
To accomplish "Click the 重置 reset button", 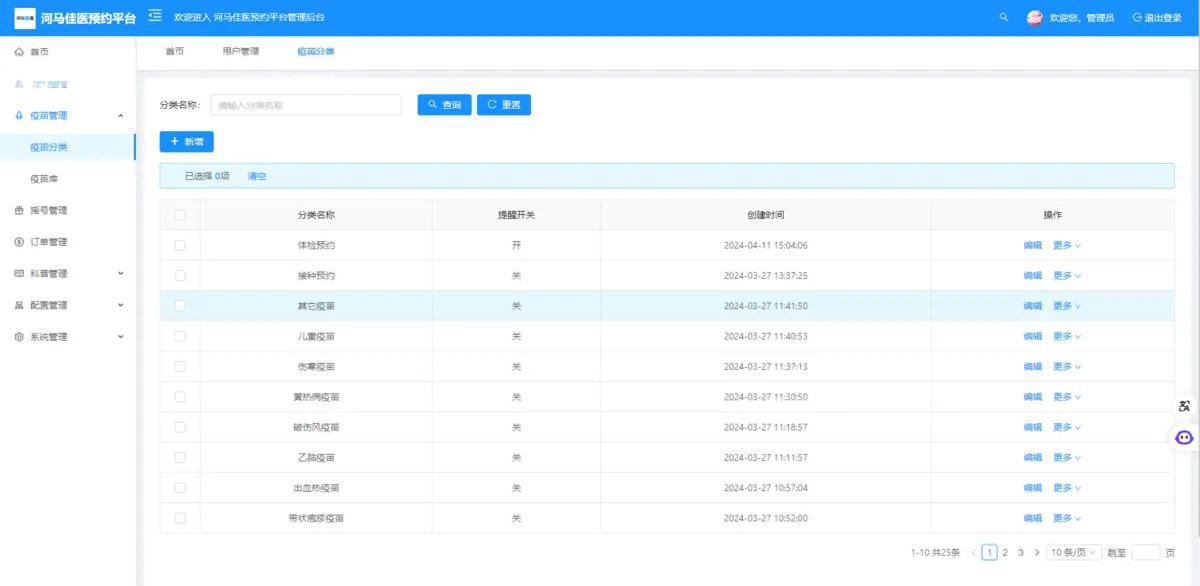I will [504, 105].
